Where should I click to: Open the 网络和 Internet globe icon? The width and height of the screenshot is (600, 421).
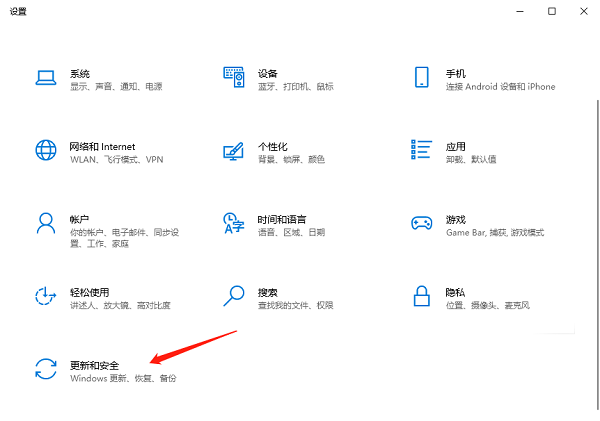46,150
